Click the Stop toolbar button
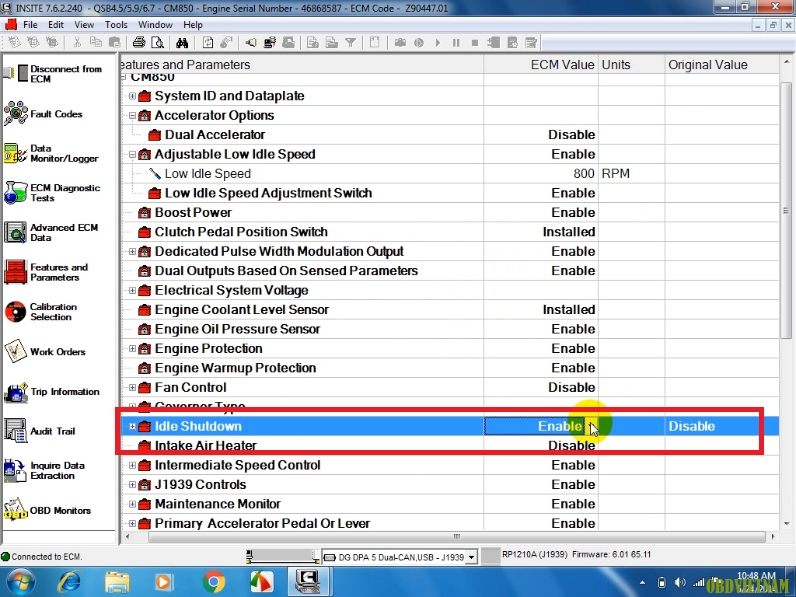This screenshot has width=796, height=597. (475, 43)
